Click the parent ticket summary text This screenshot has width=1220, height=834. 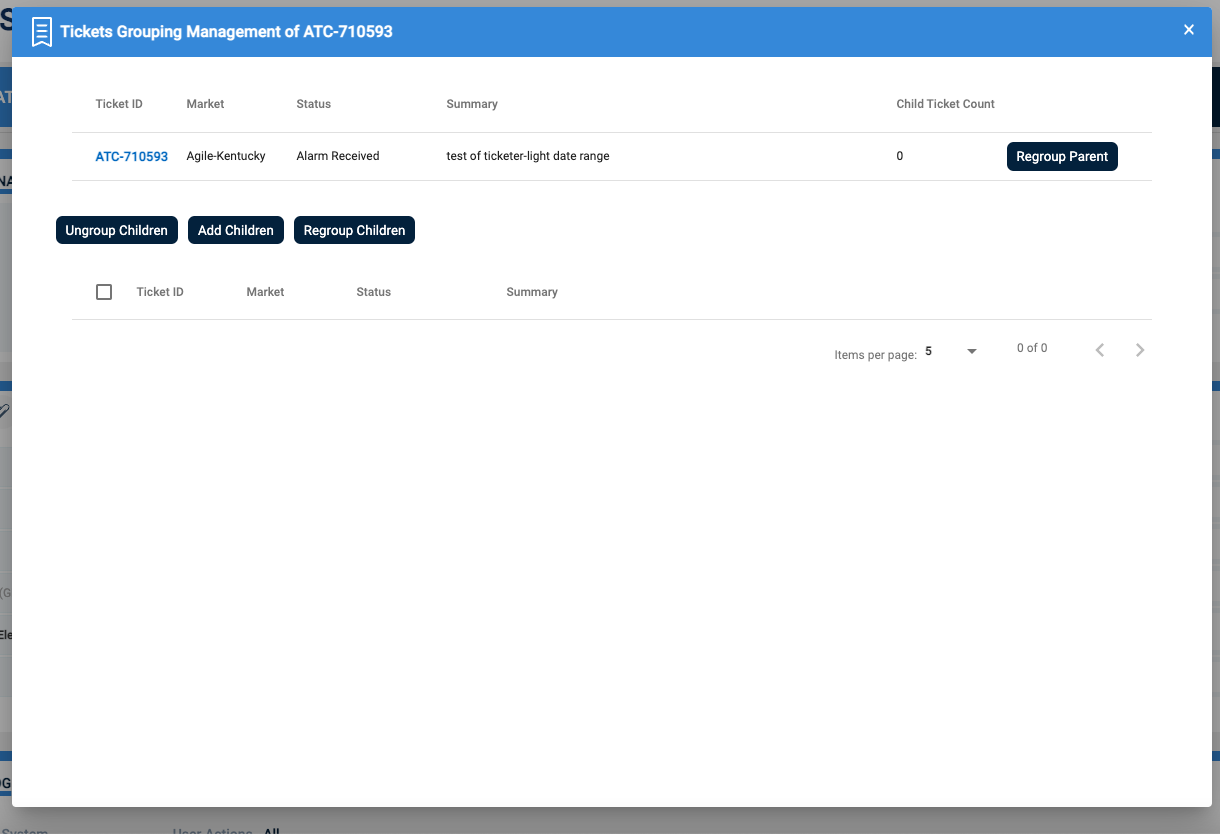tap(527, 157)
